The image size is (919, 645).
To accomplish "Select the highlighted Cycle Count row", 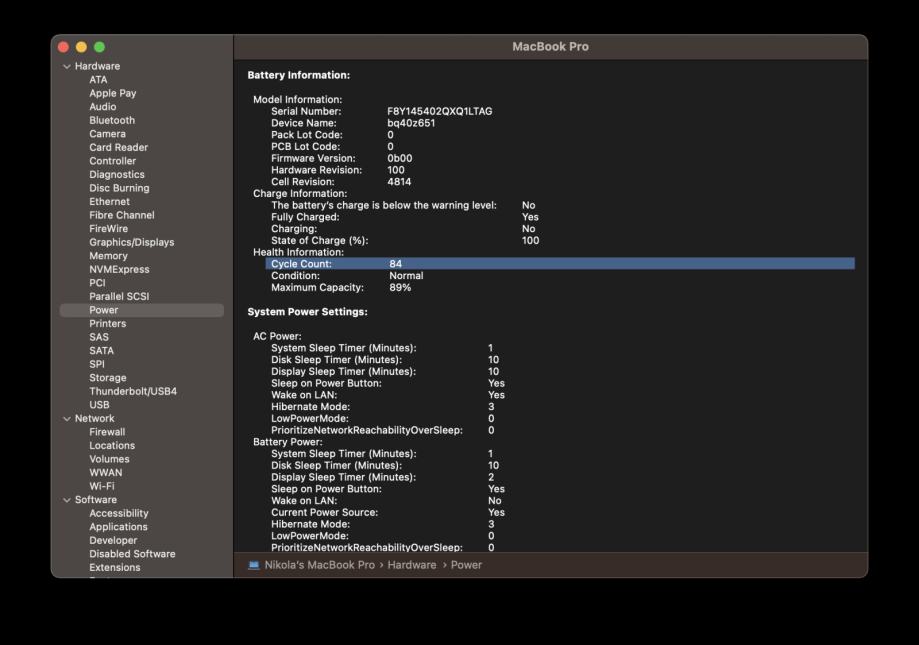I will pyautogui.click(x=560, y=264).
